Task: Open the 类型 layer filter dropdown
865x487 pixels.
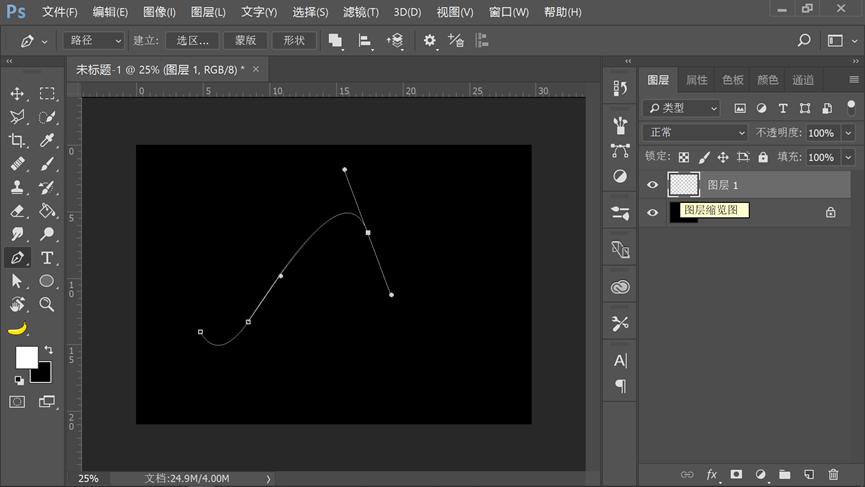Action: tap(682, 108)
